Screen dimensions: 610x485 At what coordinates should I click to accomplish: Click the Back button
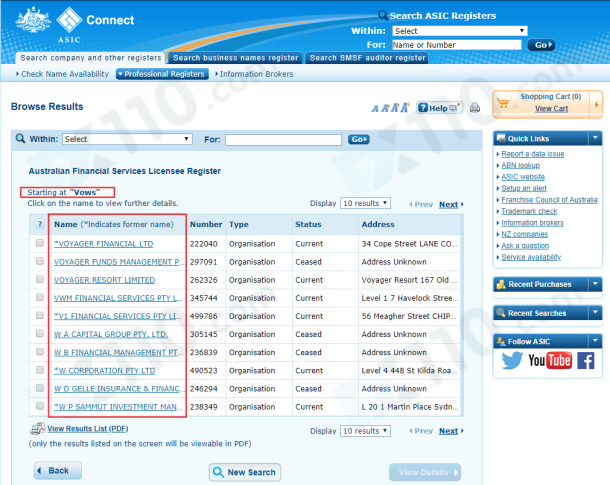58,471
